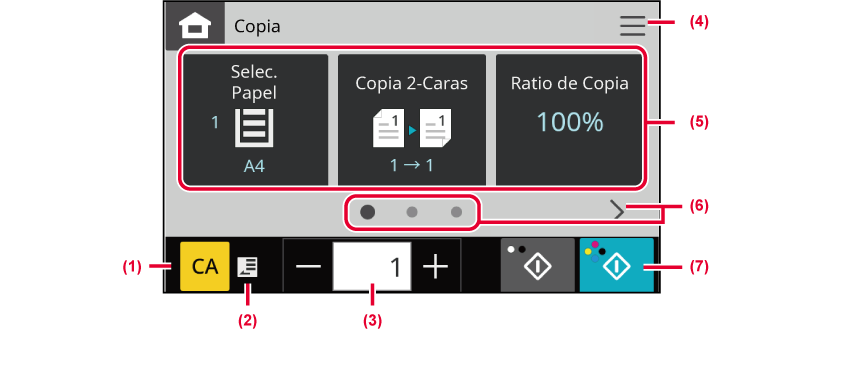Go to next page with right chevron
842x370 pixels.
click(619, 211)
